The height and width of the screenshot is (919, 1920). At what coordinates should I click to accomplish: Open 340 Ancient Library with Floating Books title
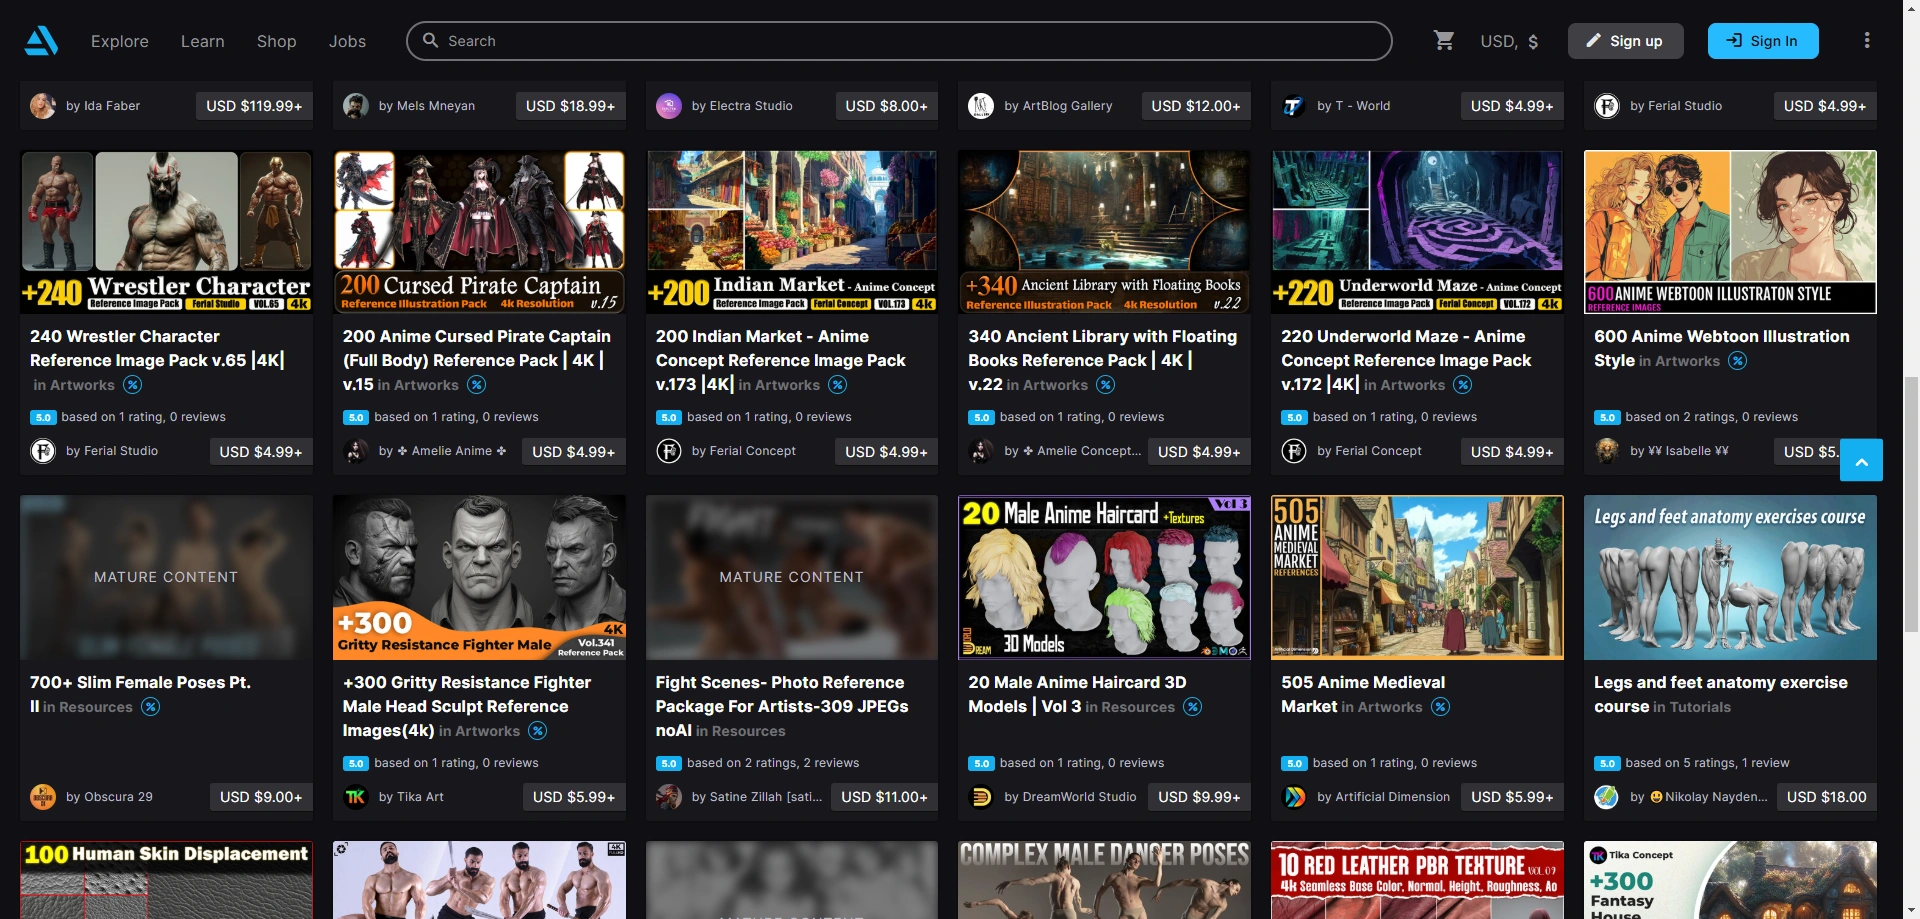tap(1102, 360)
